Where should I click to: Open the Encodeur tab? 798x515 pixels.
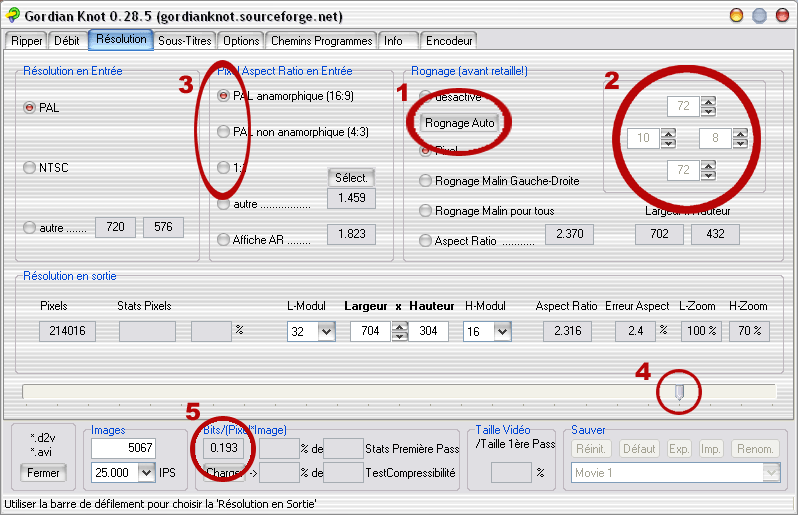(x=449, y=41)
